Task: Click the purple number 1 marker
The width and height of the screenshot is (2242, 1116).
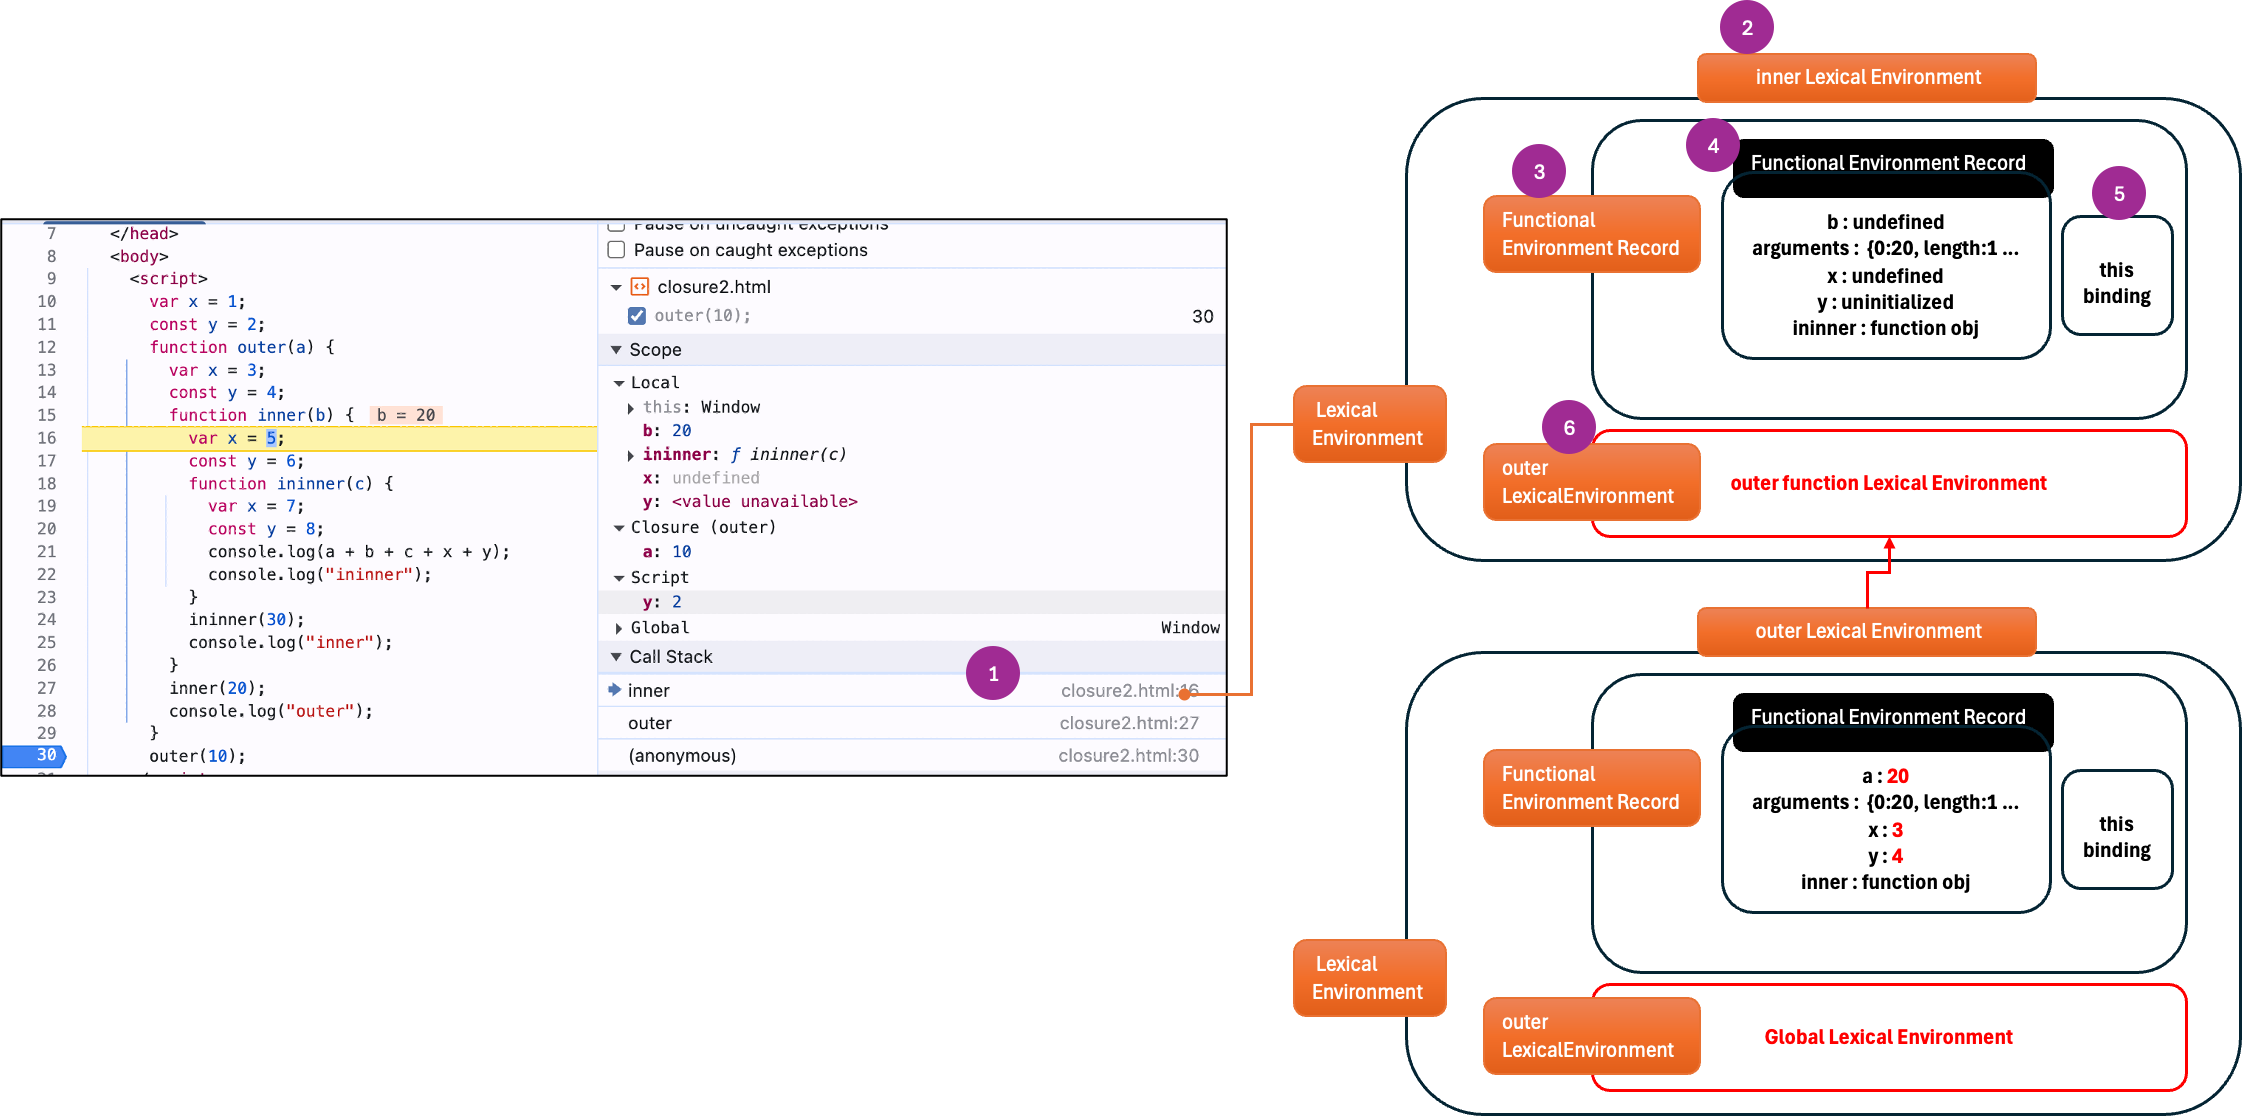Action: click(x=992, y=674)
